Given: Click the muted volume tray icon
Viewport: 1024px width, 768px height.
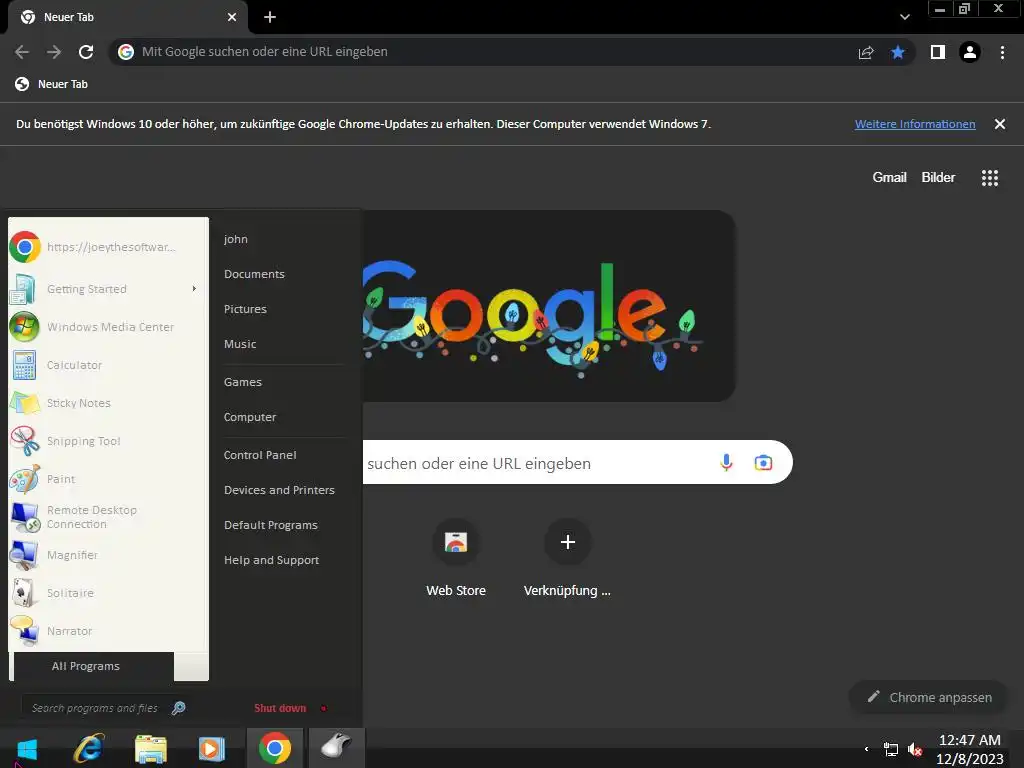Looking at the screenshot, I should coord(915,749).
